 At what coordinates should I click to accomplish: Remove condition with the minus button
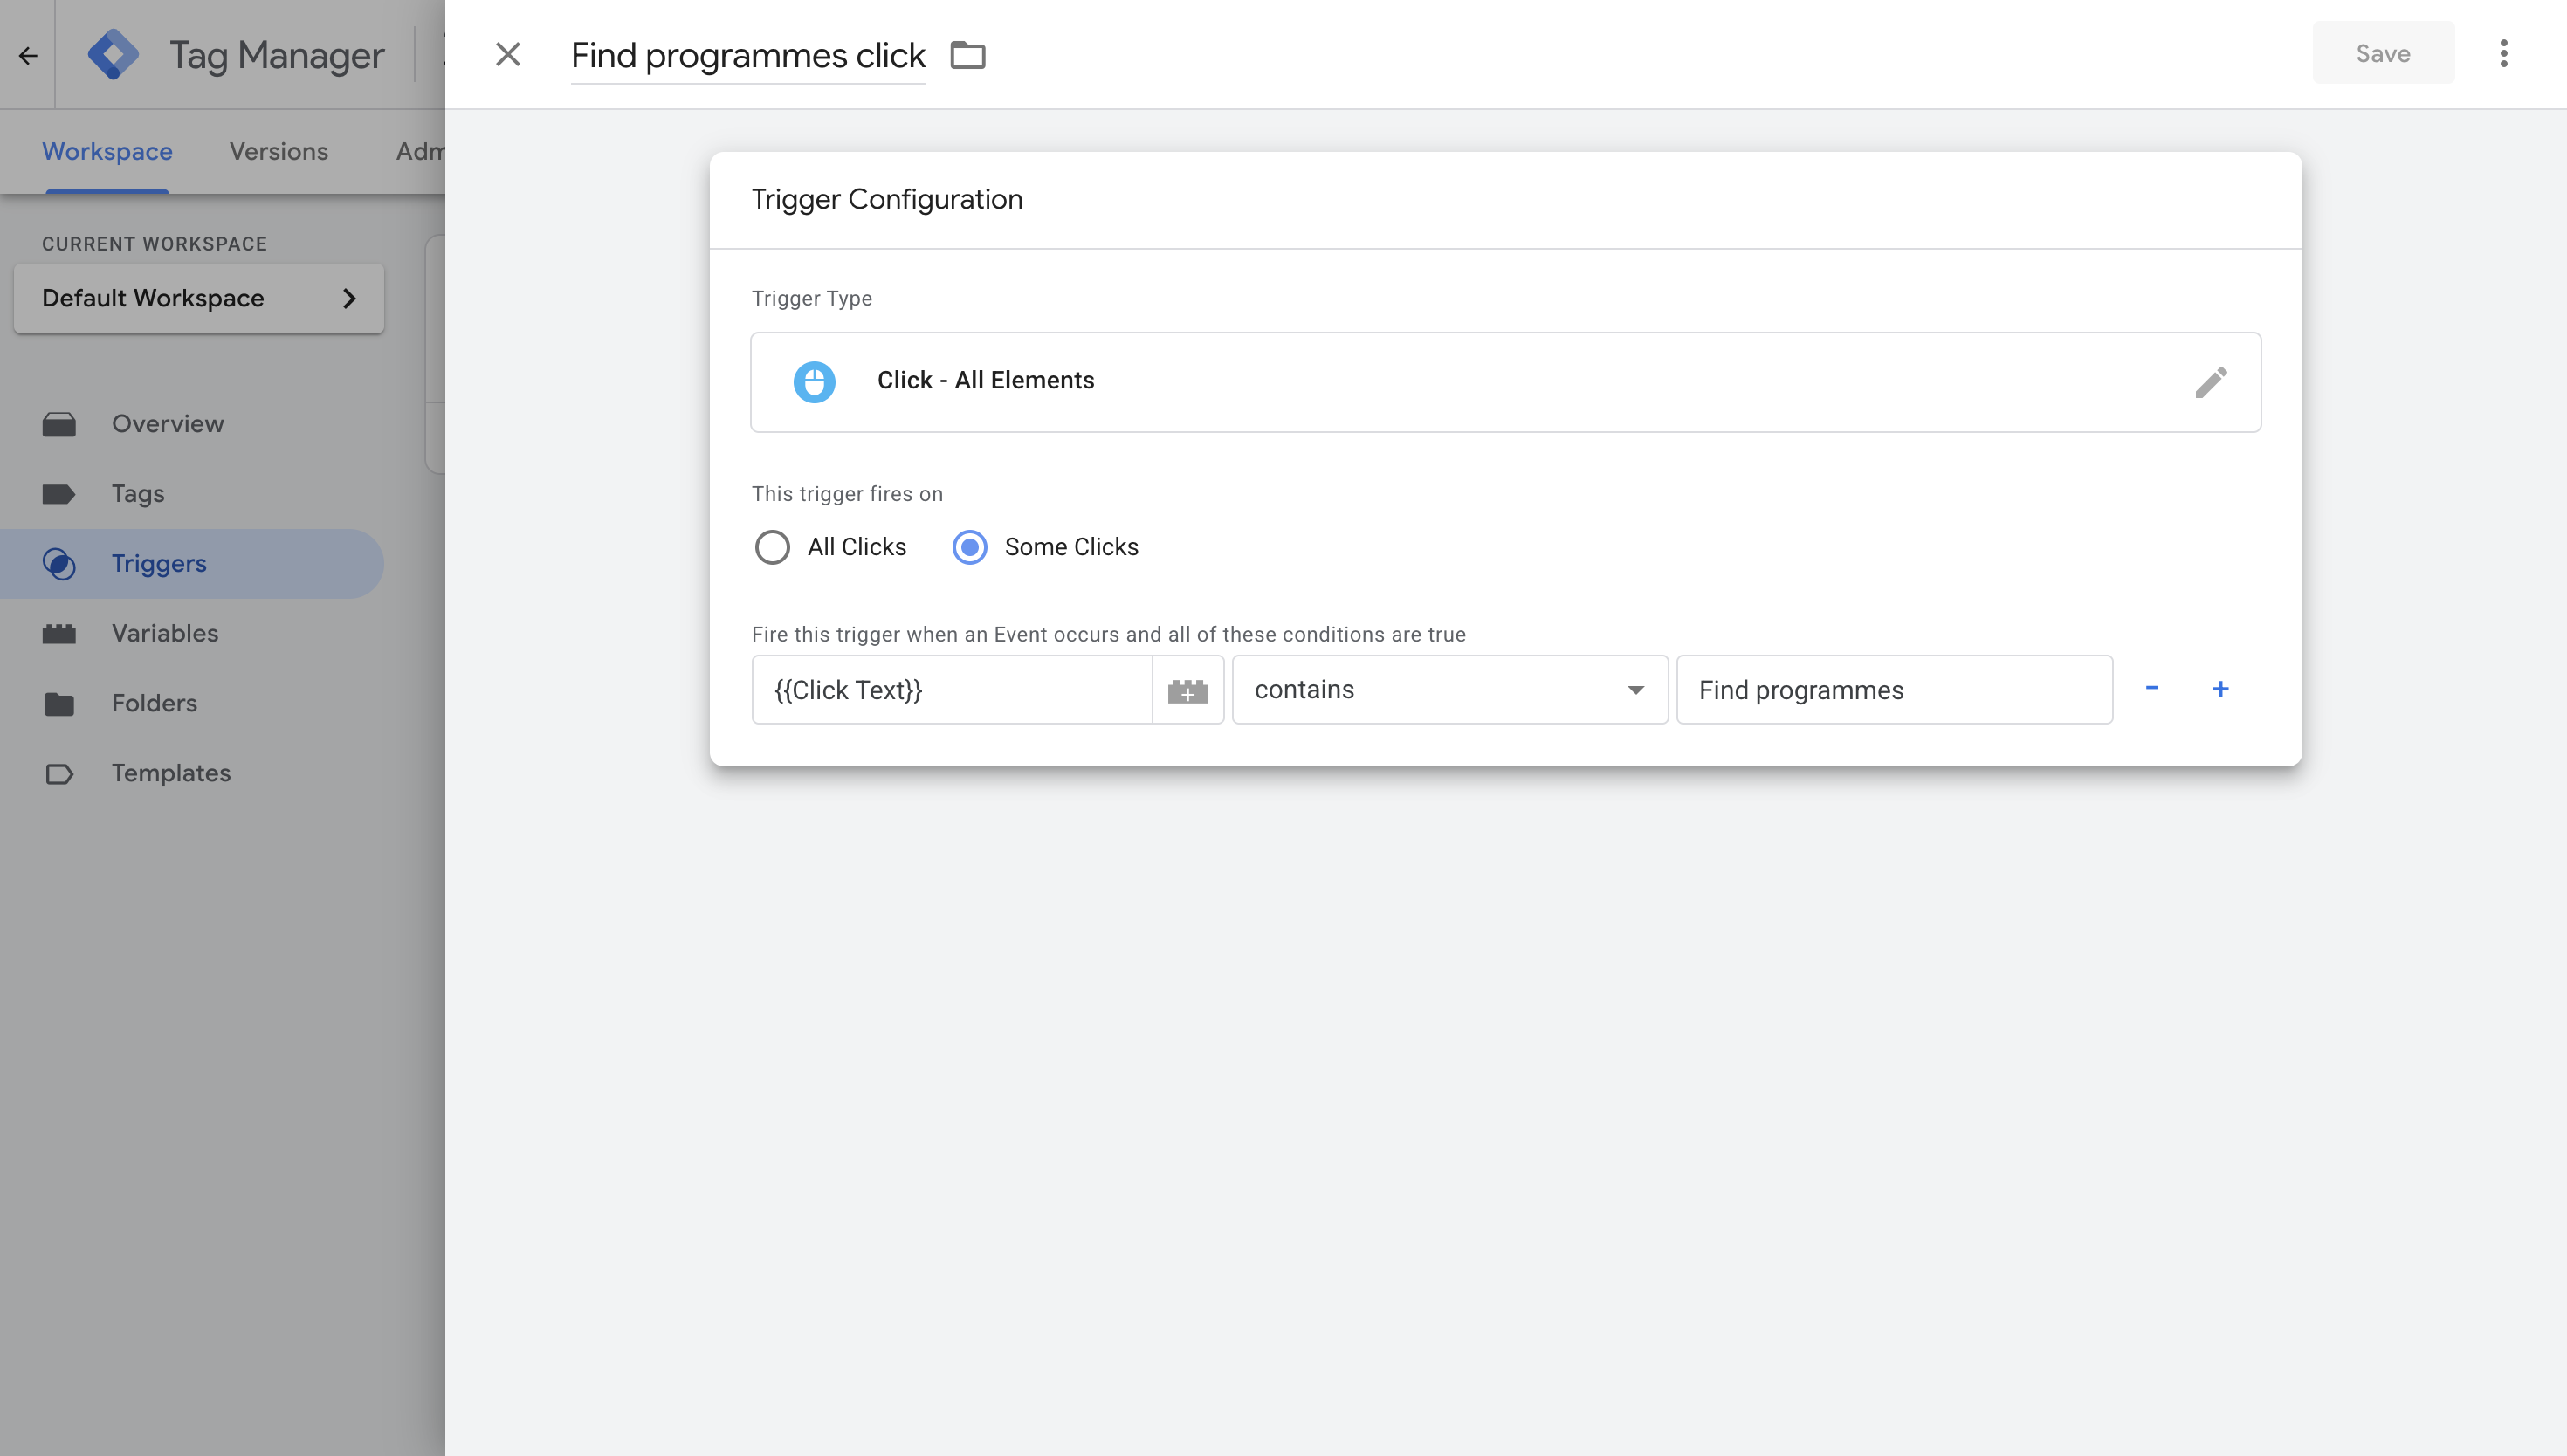2151,688
